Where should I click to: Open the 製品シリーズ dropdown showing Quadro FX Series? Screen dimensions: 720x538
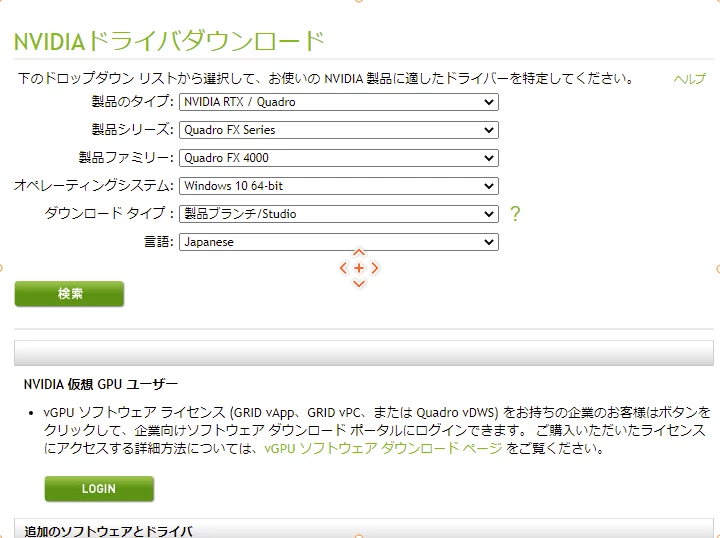[338, 130]
